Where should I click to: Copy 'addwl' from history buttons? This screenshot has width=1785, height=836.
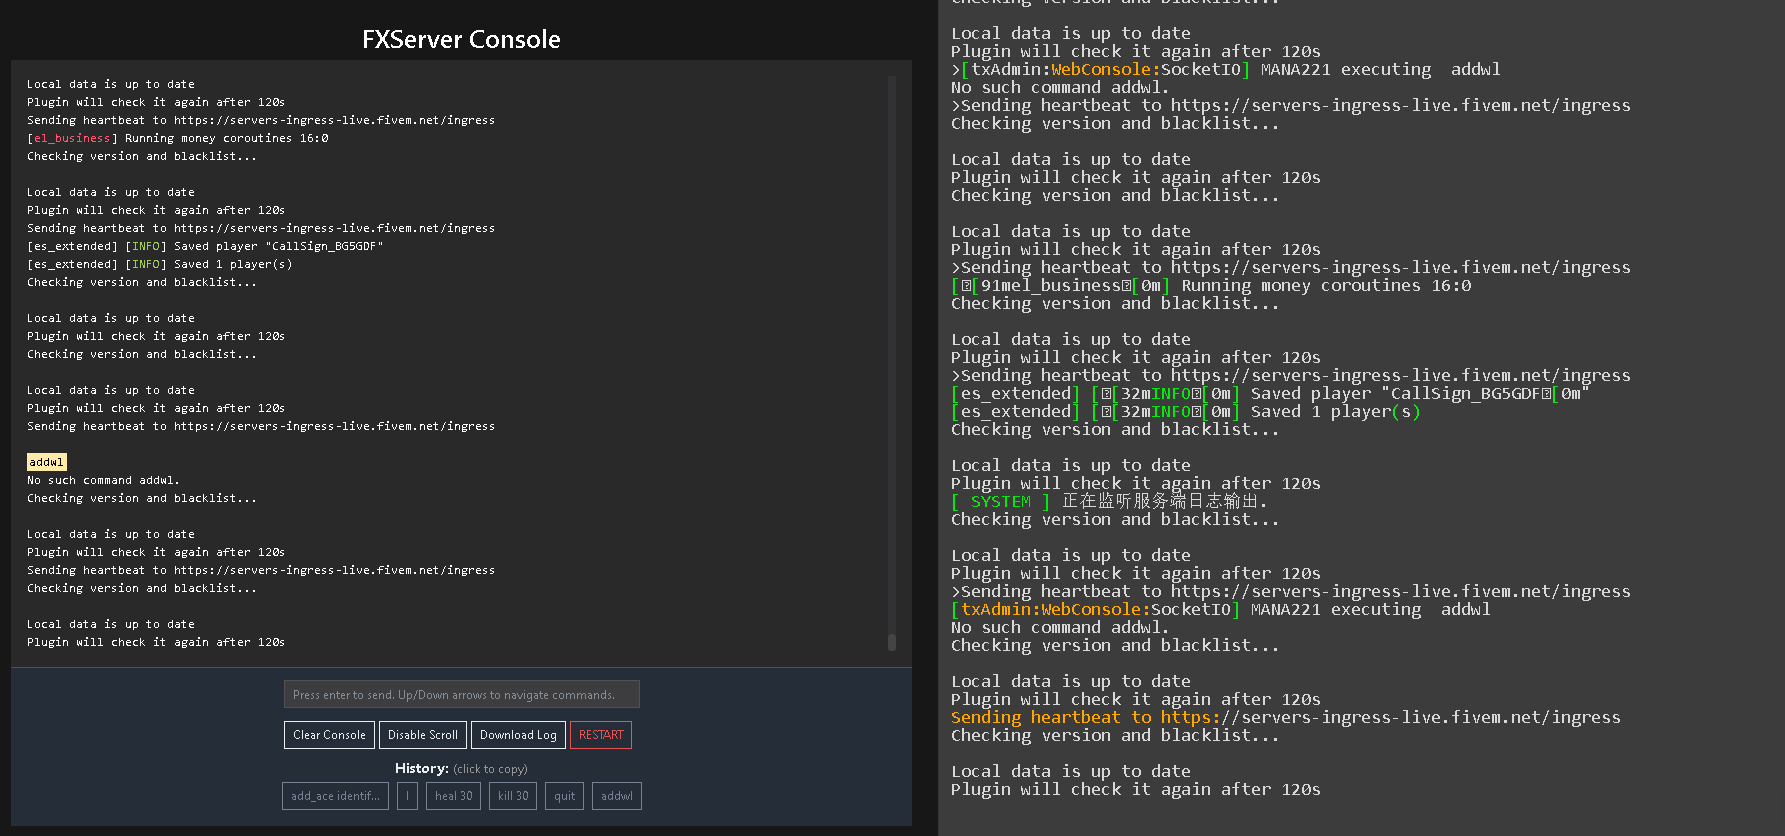[x=617, y=796]
